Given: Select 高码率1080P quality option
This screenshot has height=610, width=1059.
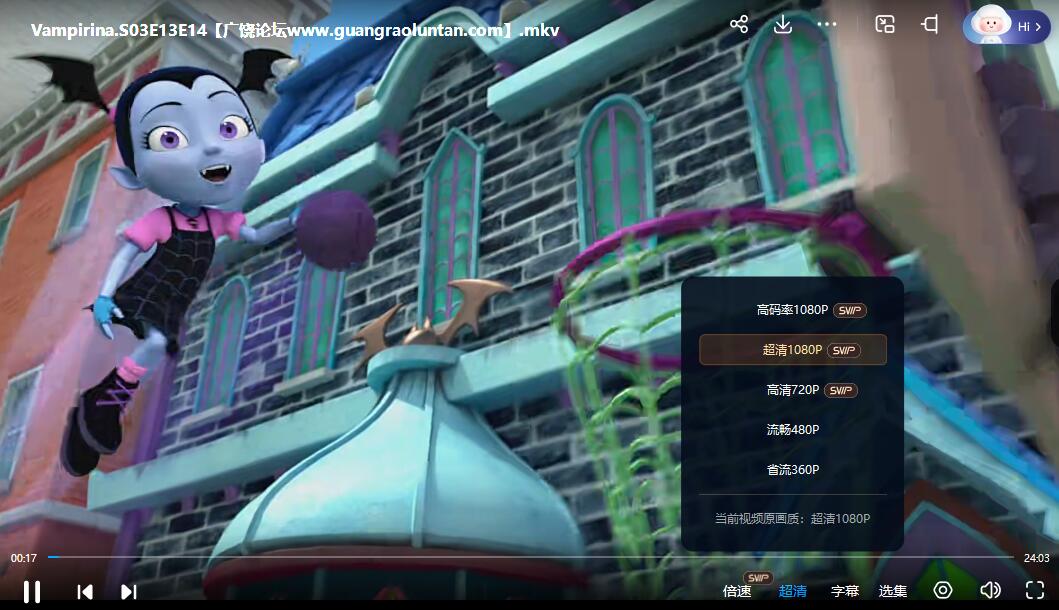Looking at the screenshot, I should click(x=793, y=310).
